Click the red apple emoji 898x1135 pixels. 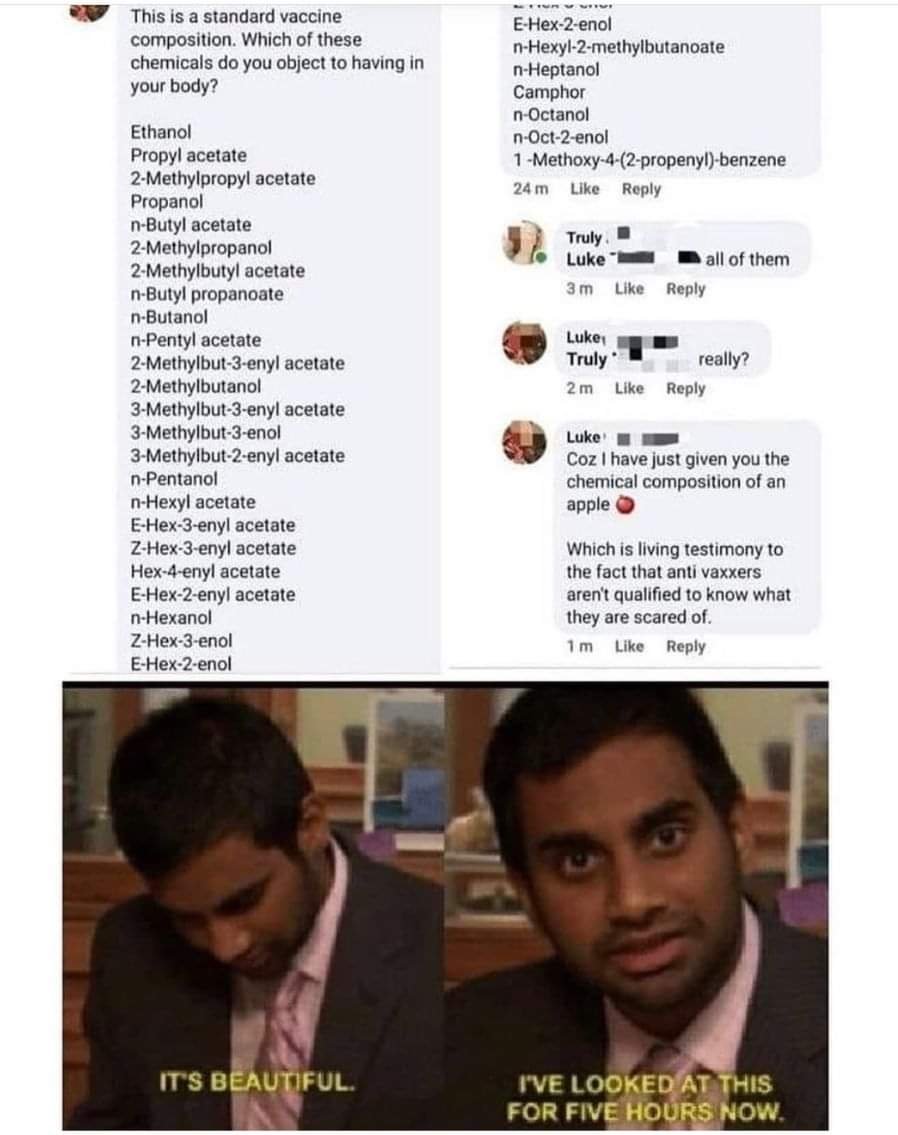pos(625,505)
